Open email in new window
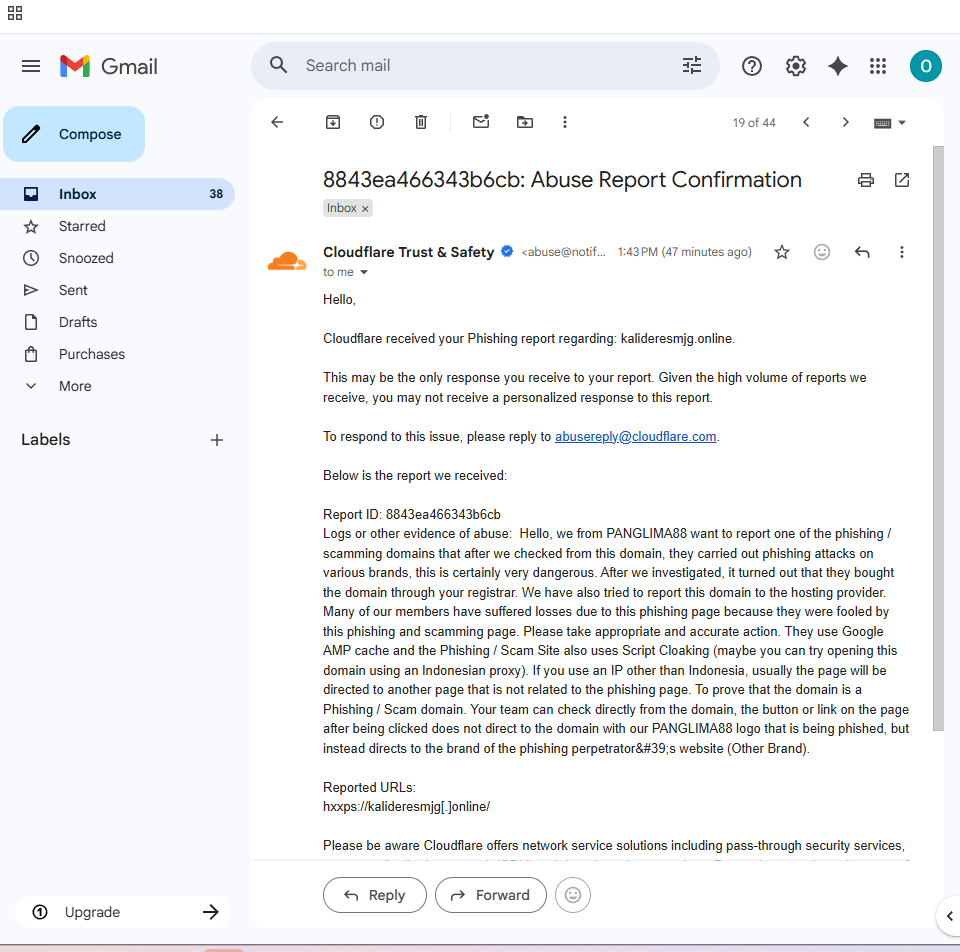960x952 pixels. point(902,180)
